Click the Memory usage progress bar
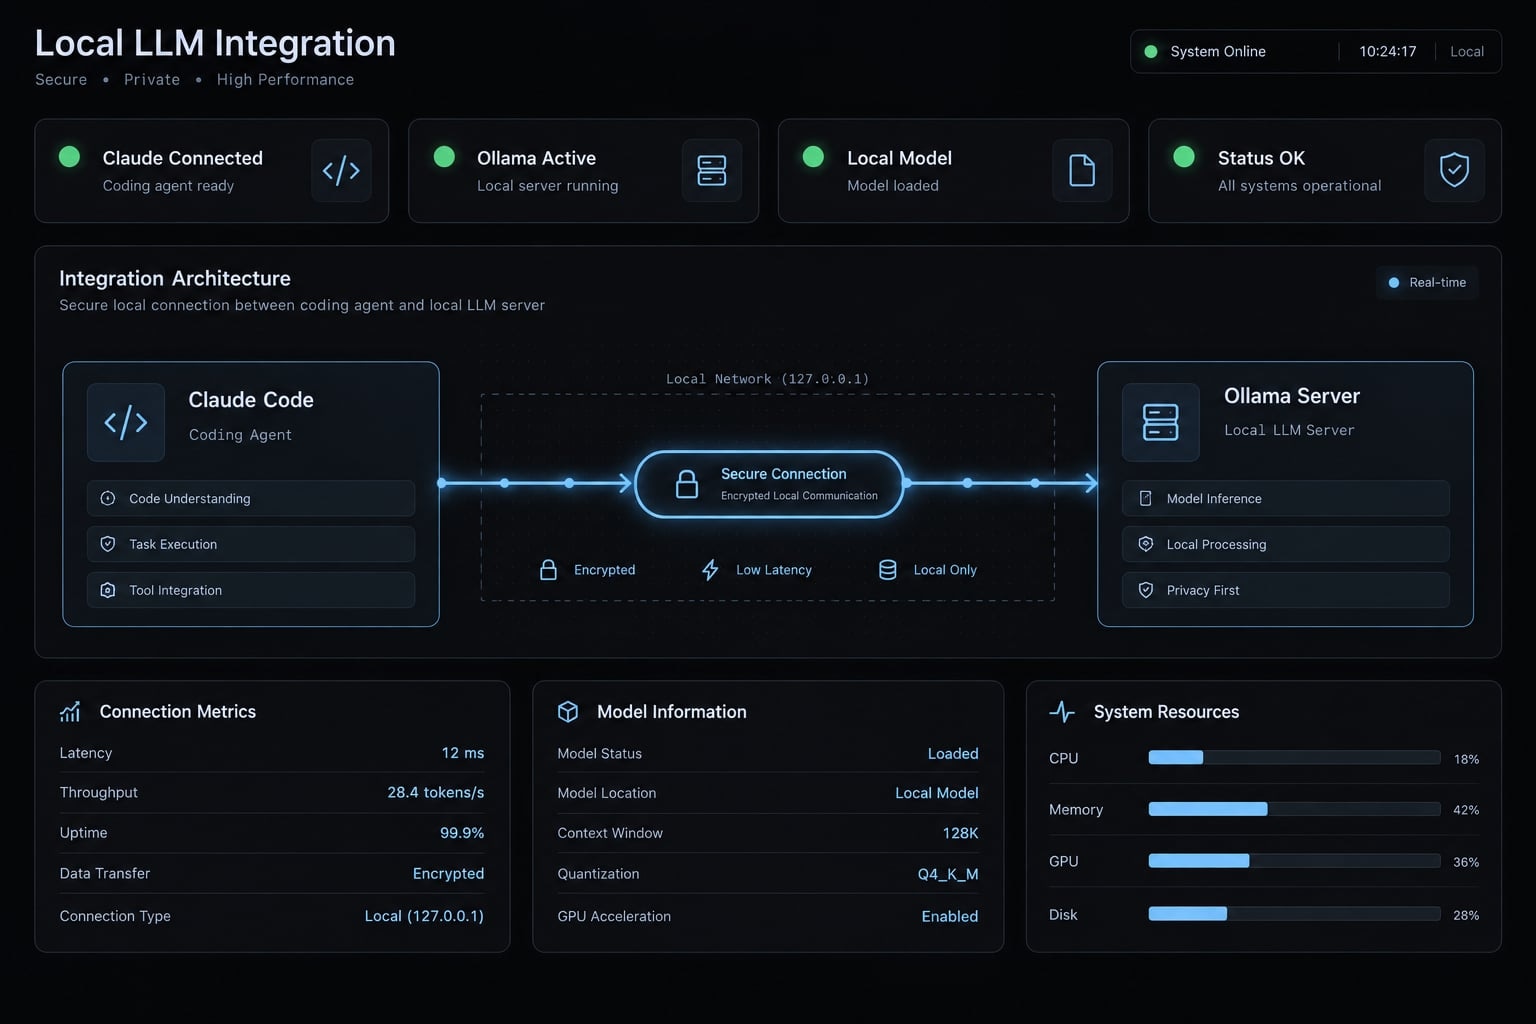Screen dimensions: 1536x1024 pyautogui.click(x=1294, y=809)
